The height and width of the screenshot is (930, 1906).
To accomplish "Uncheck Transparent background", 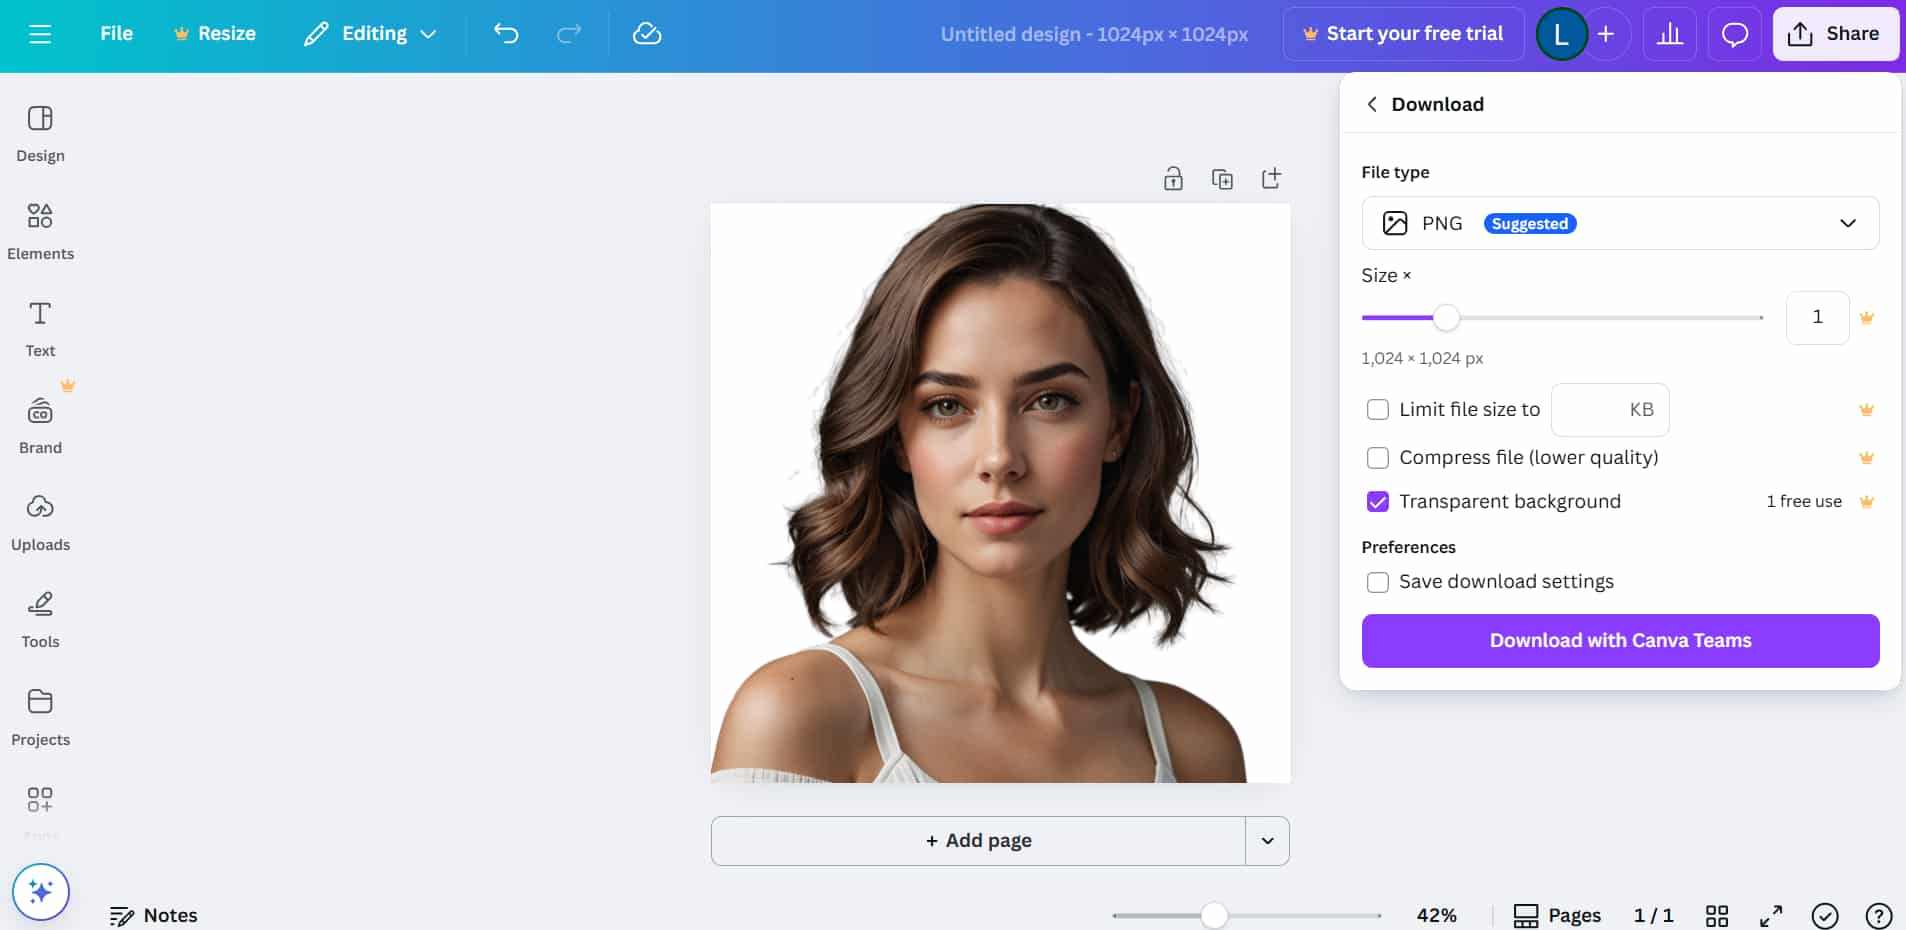I will click(x=1379, y=501).
